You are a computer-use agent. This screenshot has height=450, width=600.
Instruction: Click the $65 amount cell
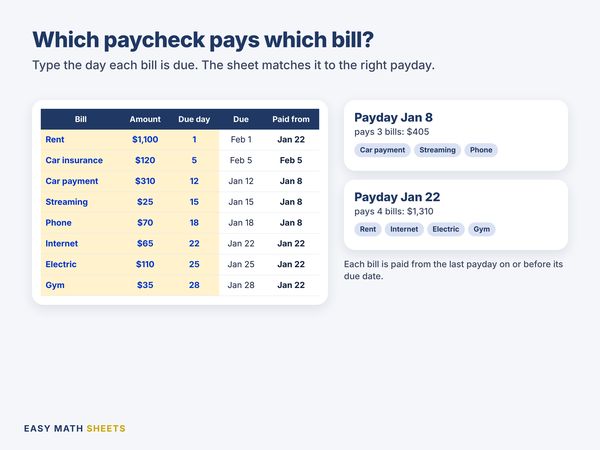click(145, 243)
